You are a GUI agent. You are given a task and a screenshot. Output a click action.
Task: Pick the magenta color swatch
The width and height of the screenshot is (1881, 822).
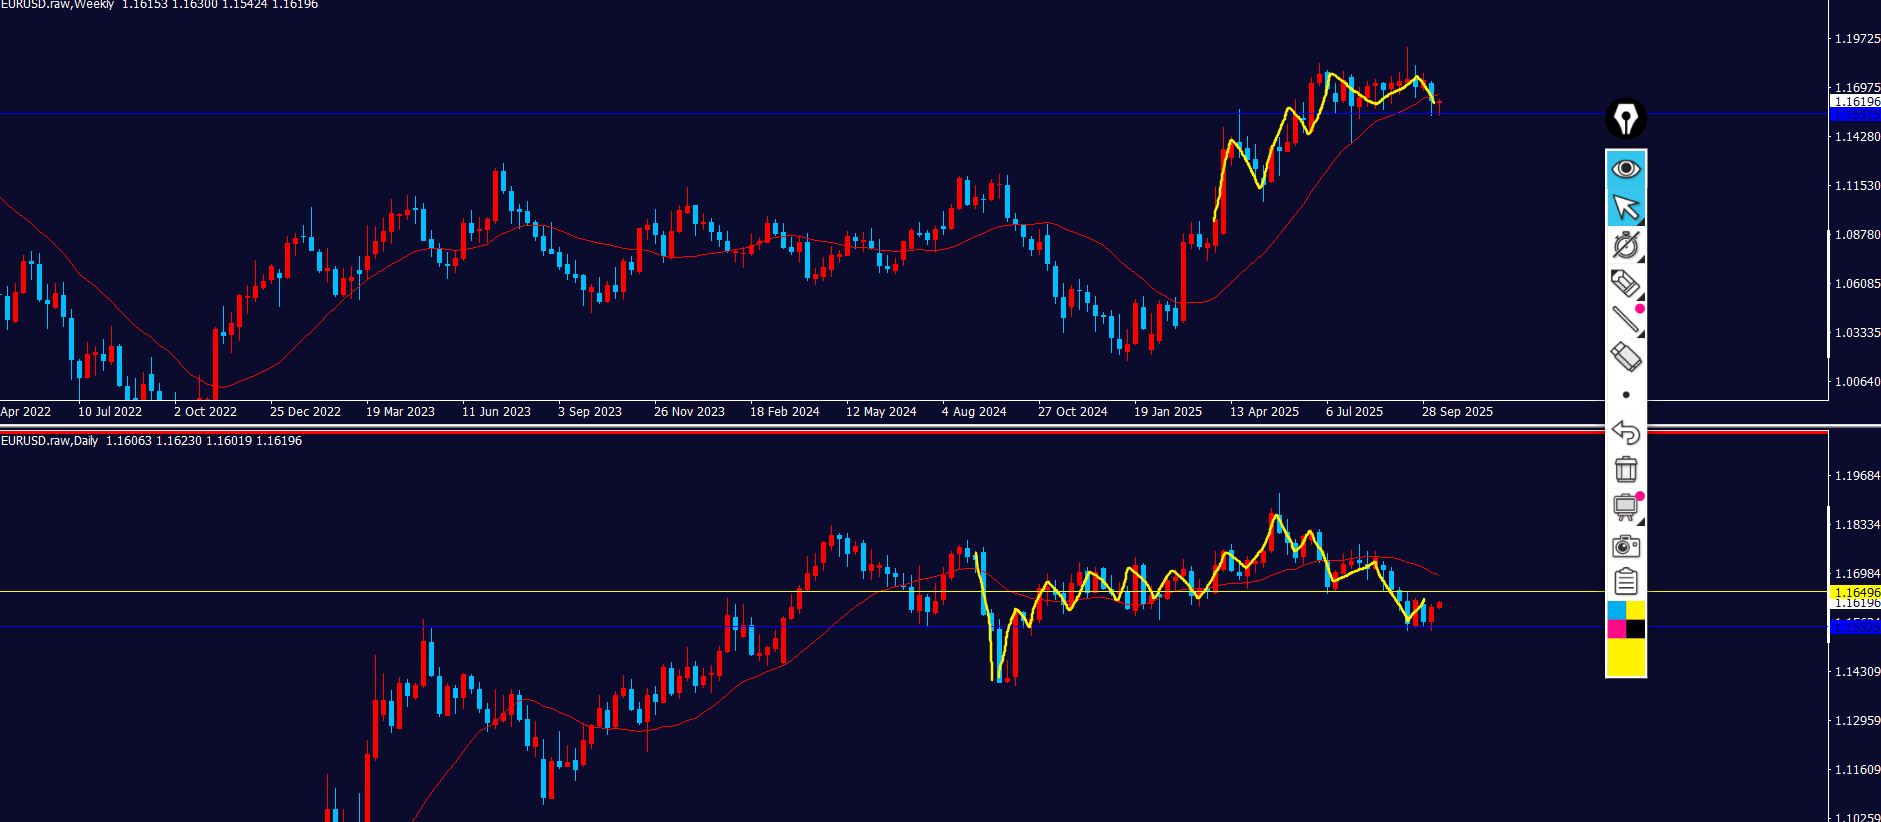coord(1616,629)
